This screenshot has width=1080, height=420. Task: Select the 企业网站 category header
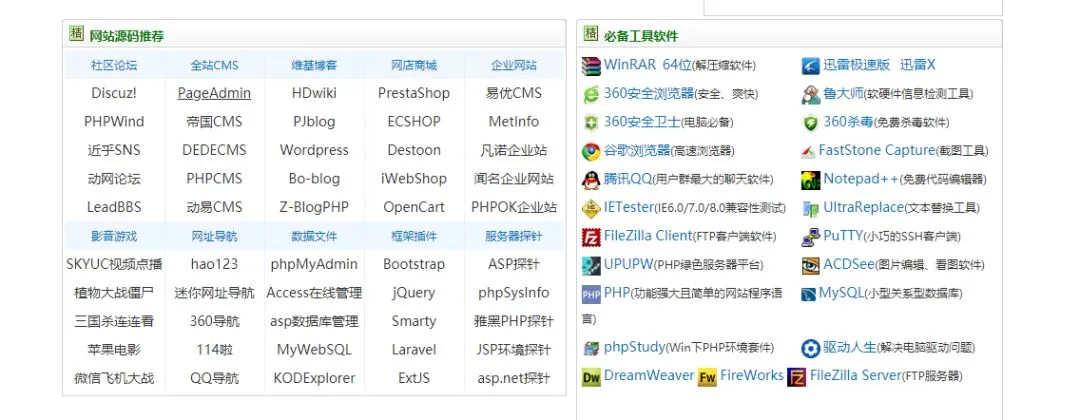click(x=514, y=65)
